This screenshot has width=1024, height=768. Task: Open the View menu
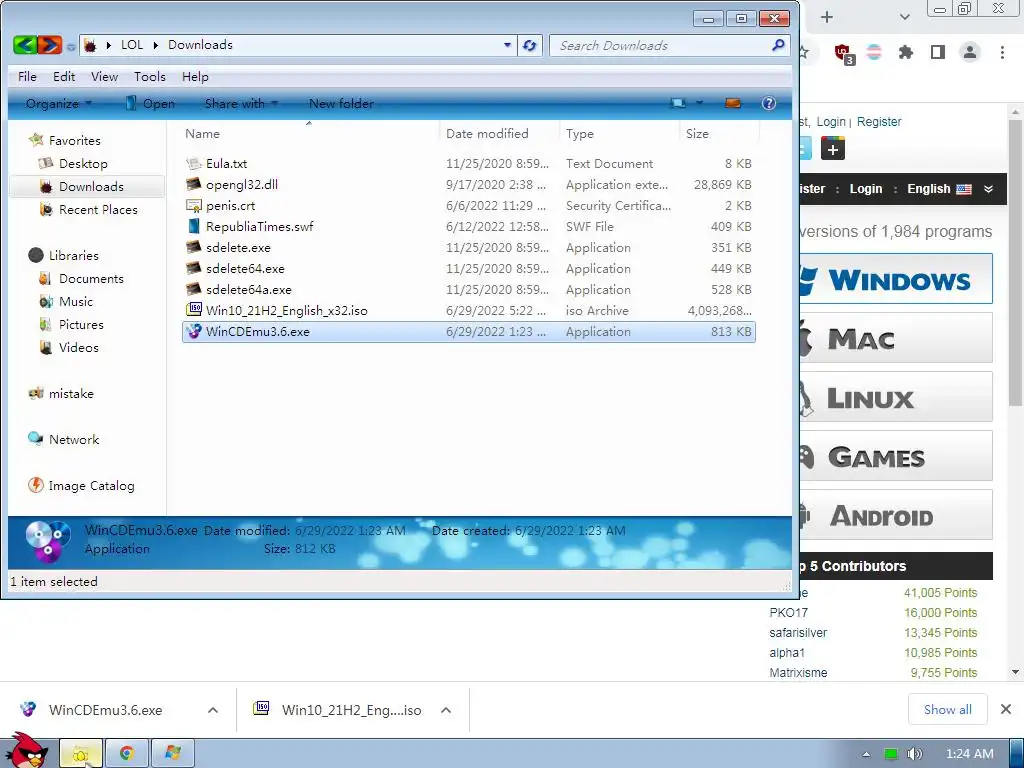pyautogui.click(x=104, y=76)
